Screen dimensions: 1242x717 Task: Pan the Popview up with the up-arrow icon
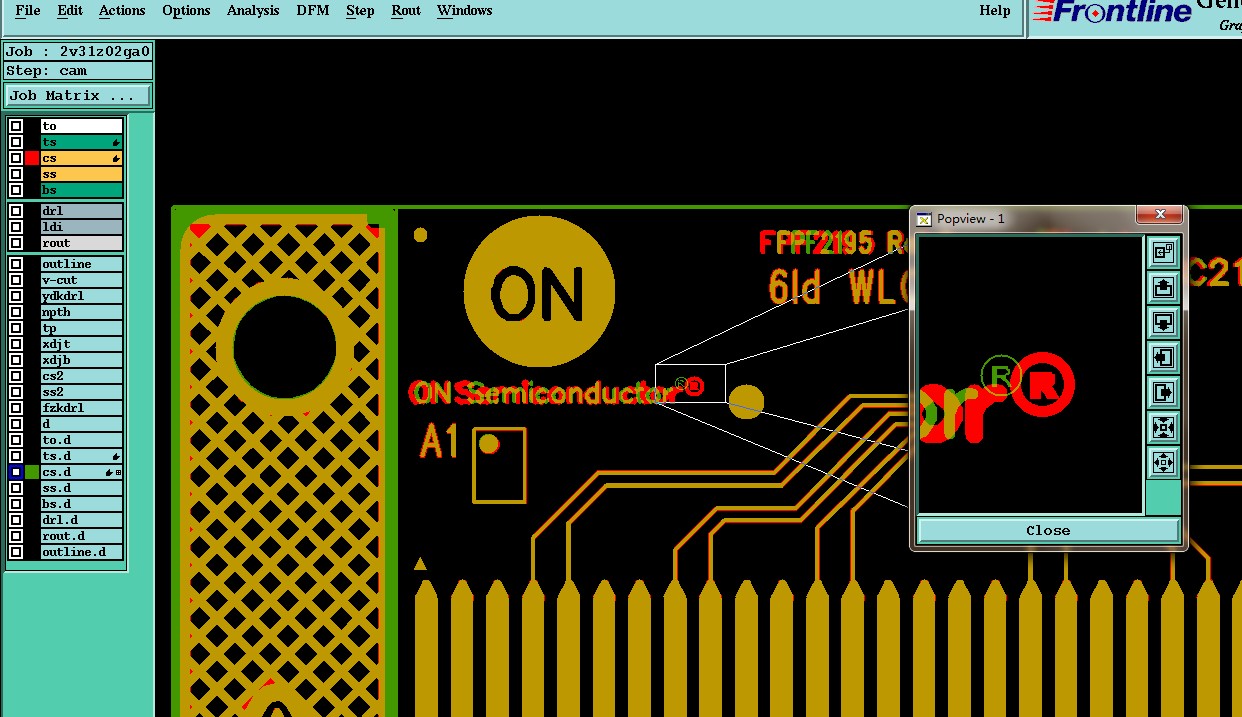[1163, 288]
